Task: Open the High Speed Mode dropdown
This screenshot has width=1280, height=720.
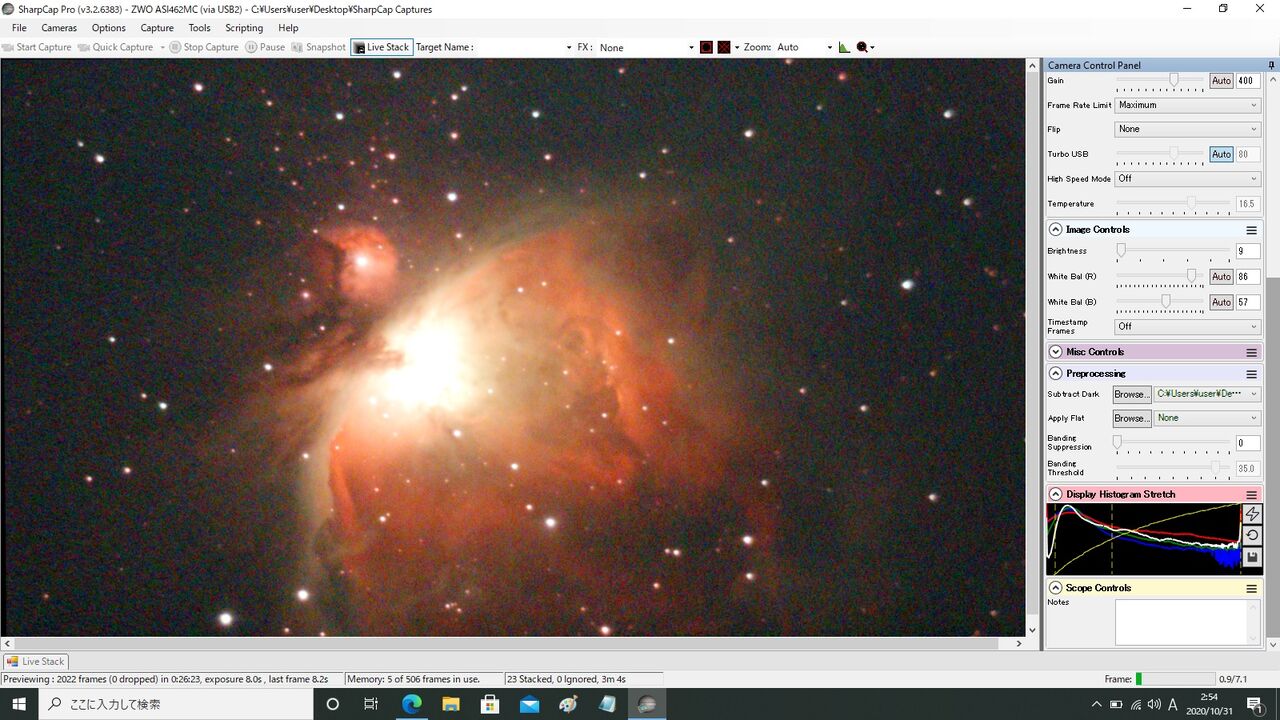Action: coord(1187,179)
